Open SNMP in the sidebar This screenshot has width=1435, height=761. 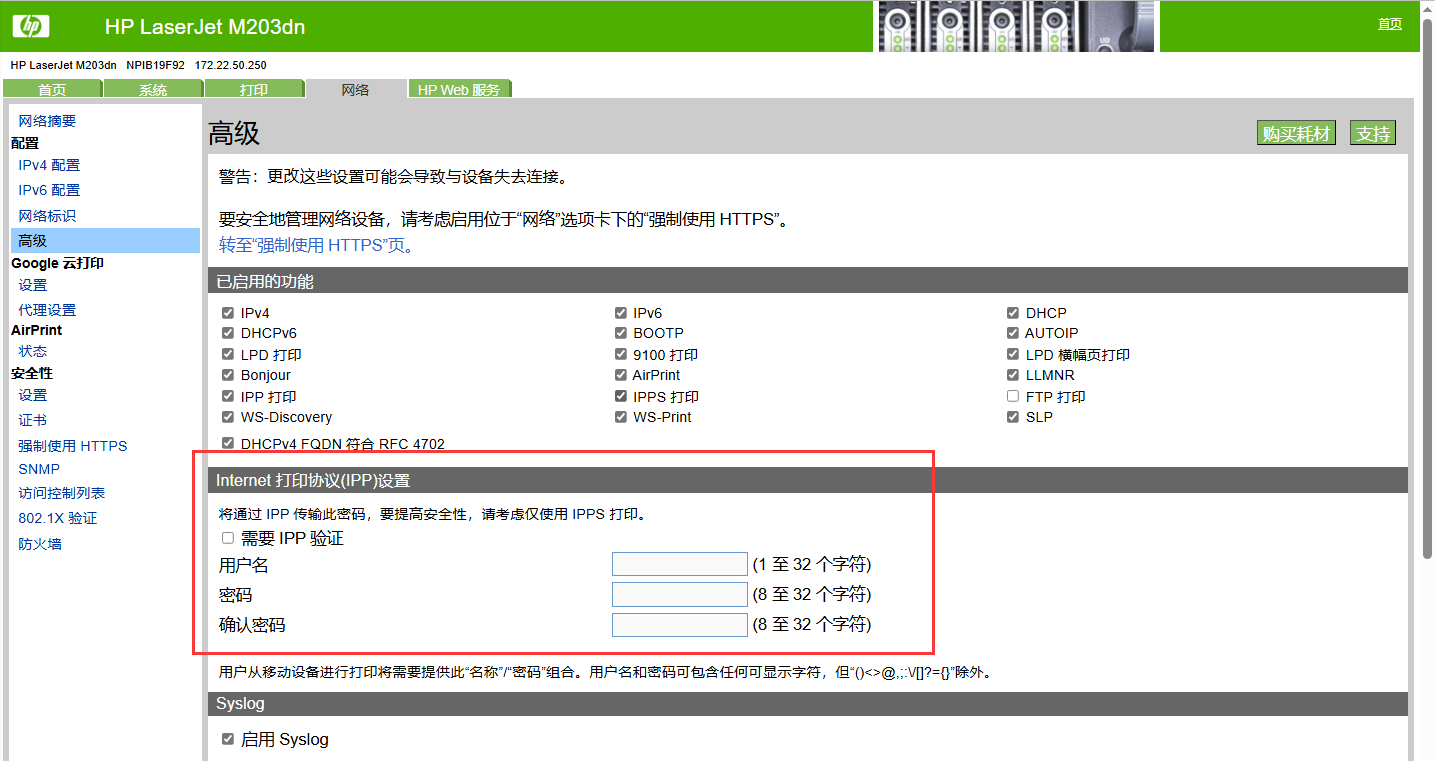(x=39, y=469)
